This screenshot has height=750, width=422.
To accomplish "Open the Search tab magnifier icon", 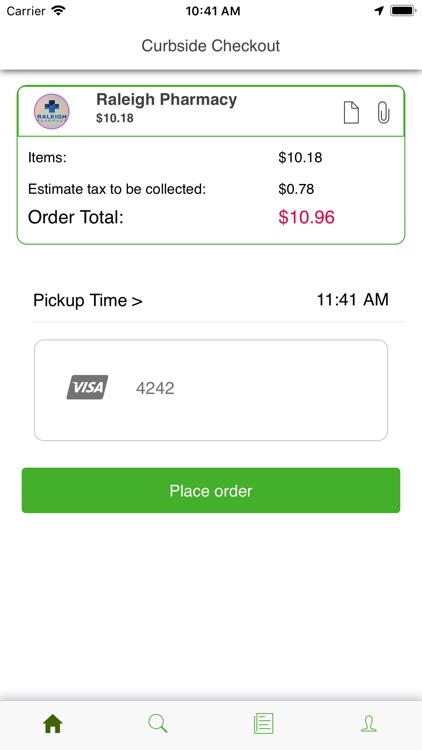I will [x=158, y=723].
